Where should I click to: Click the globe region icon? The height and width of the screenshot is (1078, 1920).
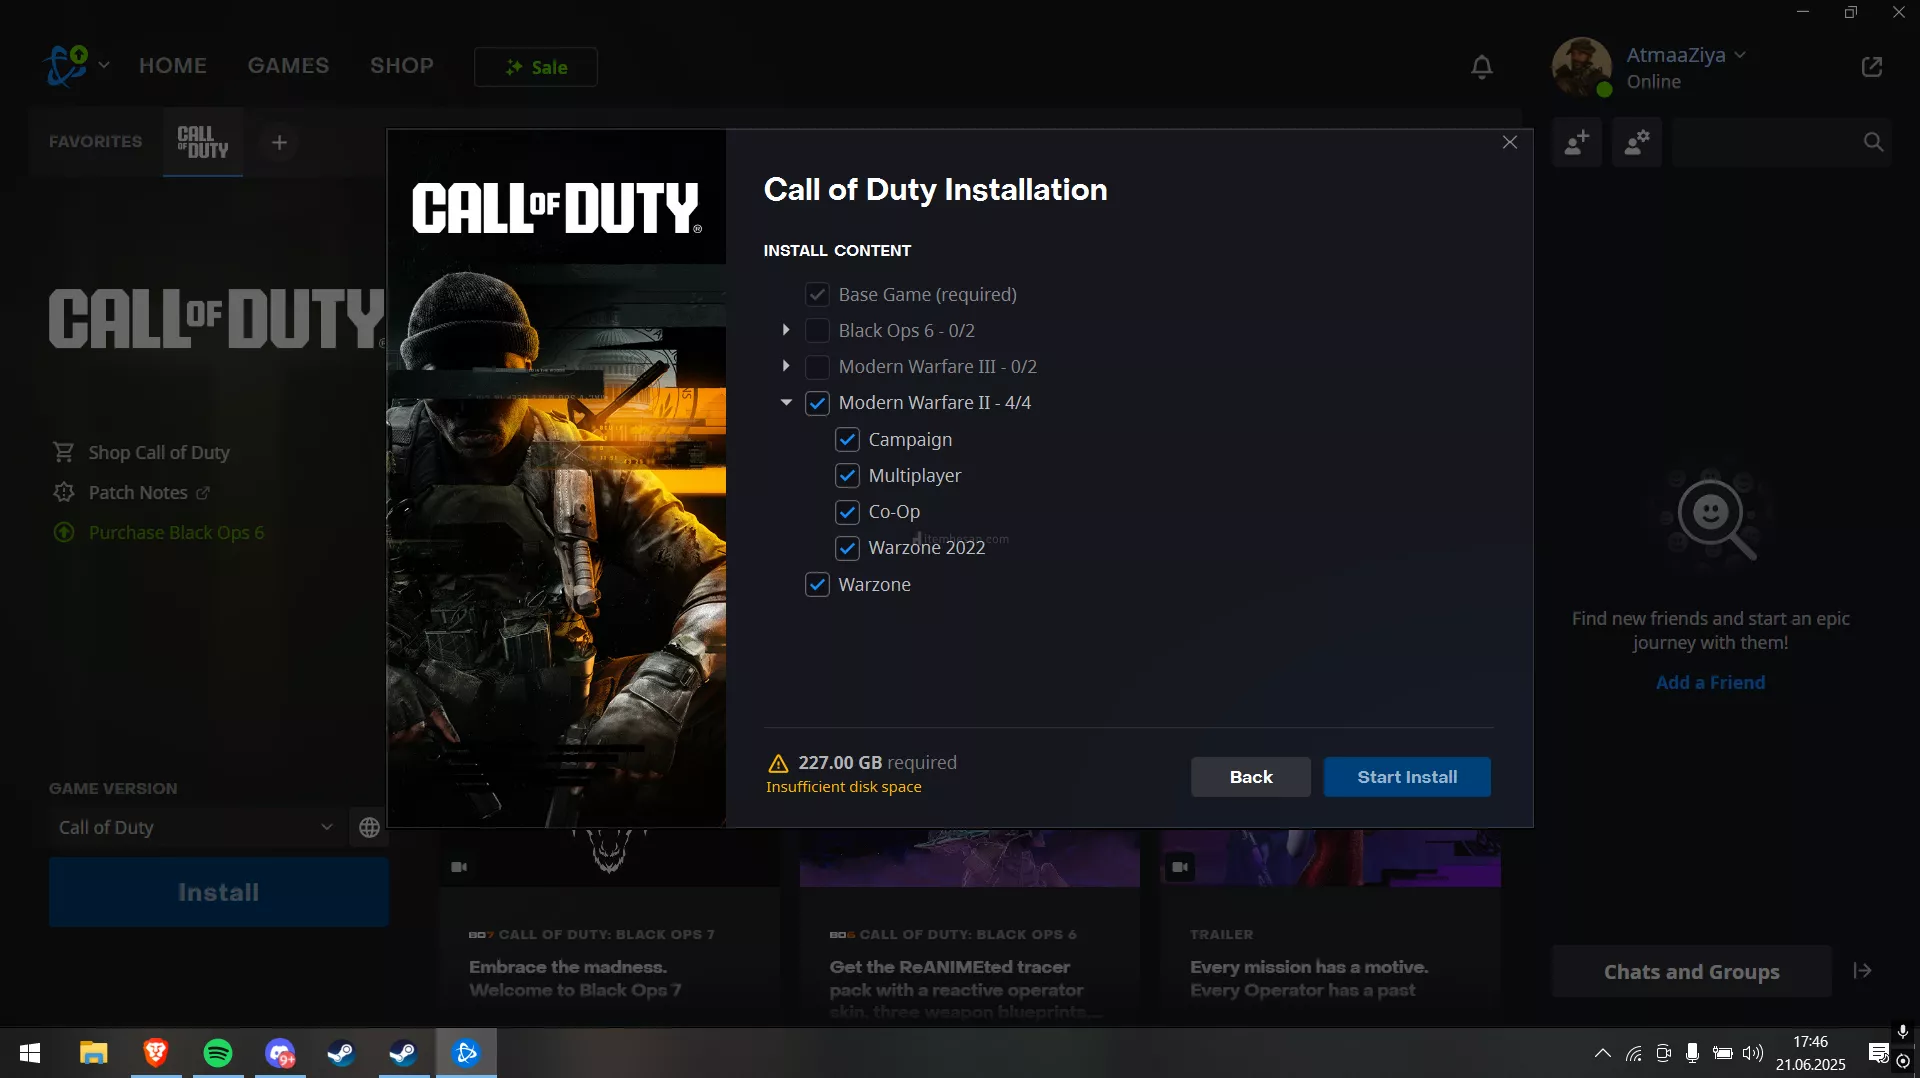[369, 827]
